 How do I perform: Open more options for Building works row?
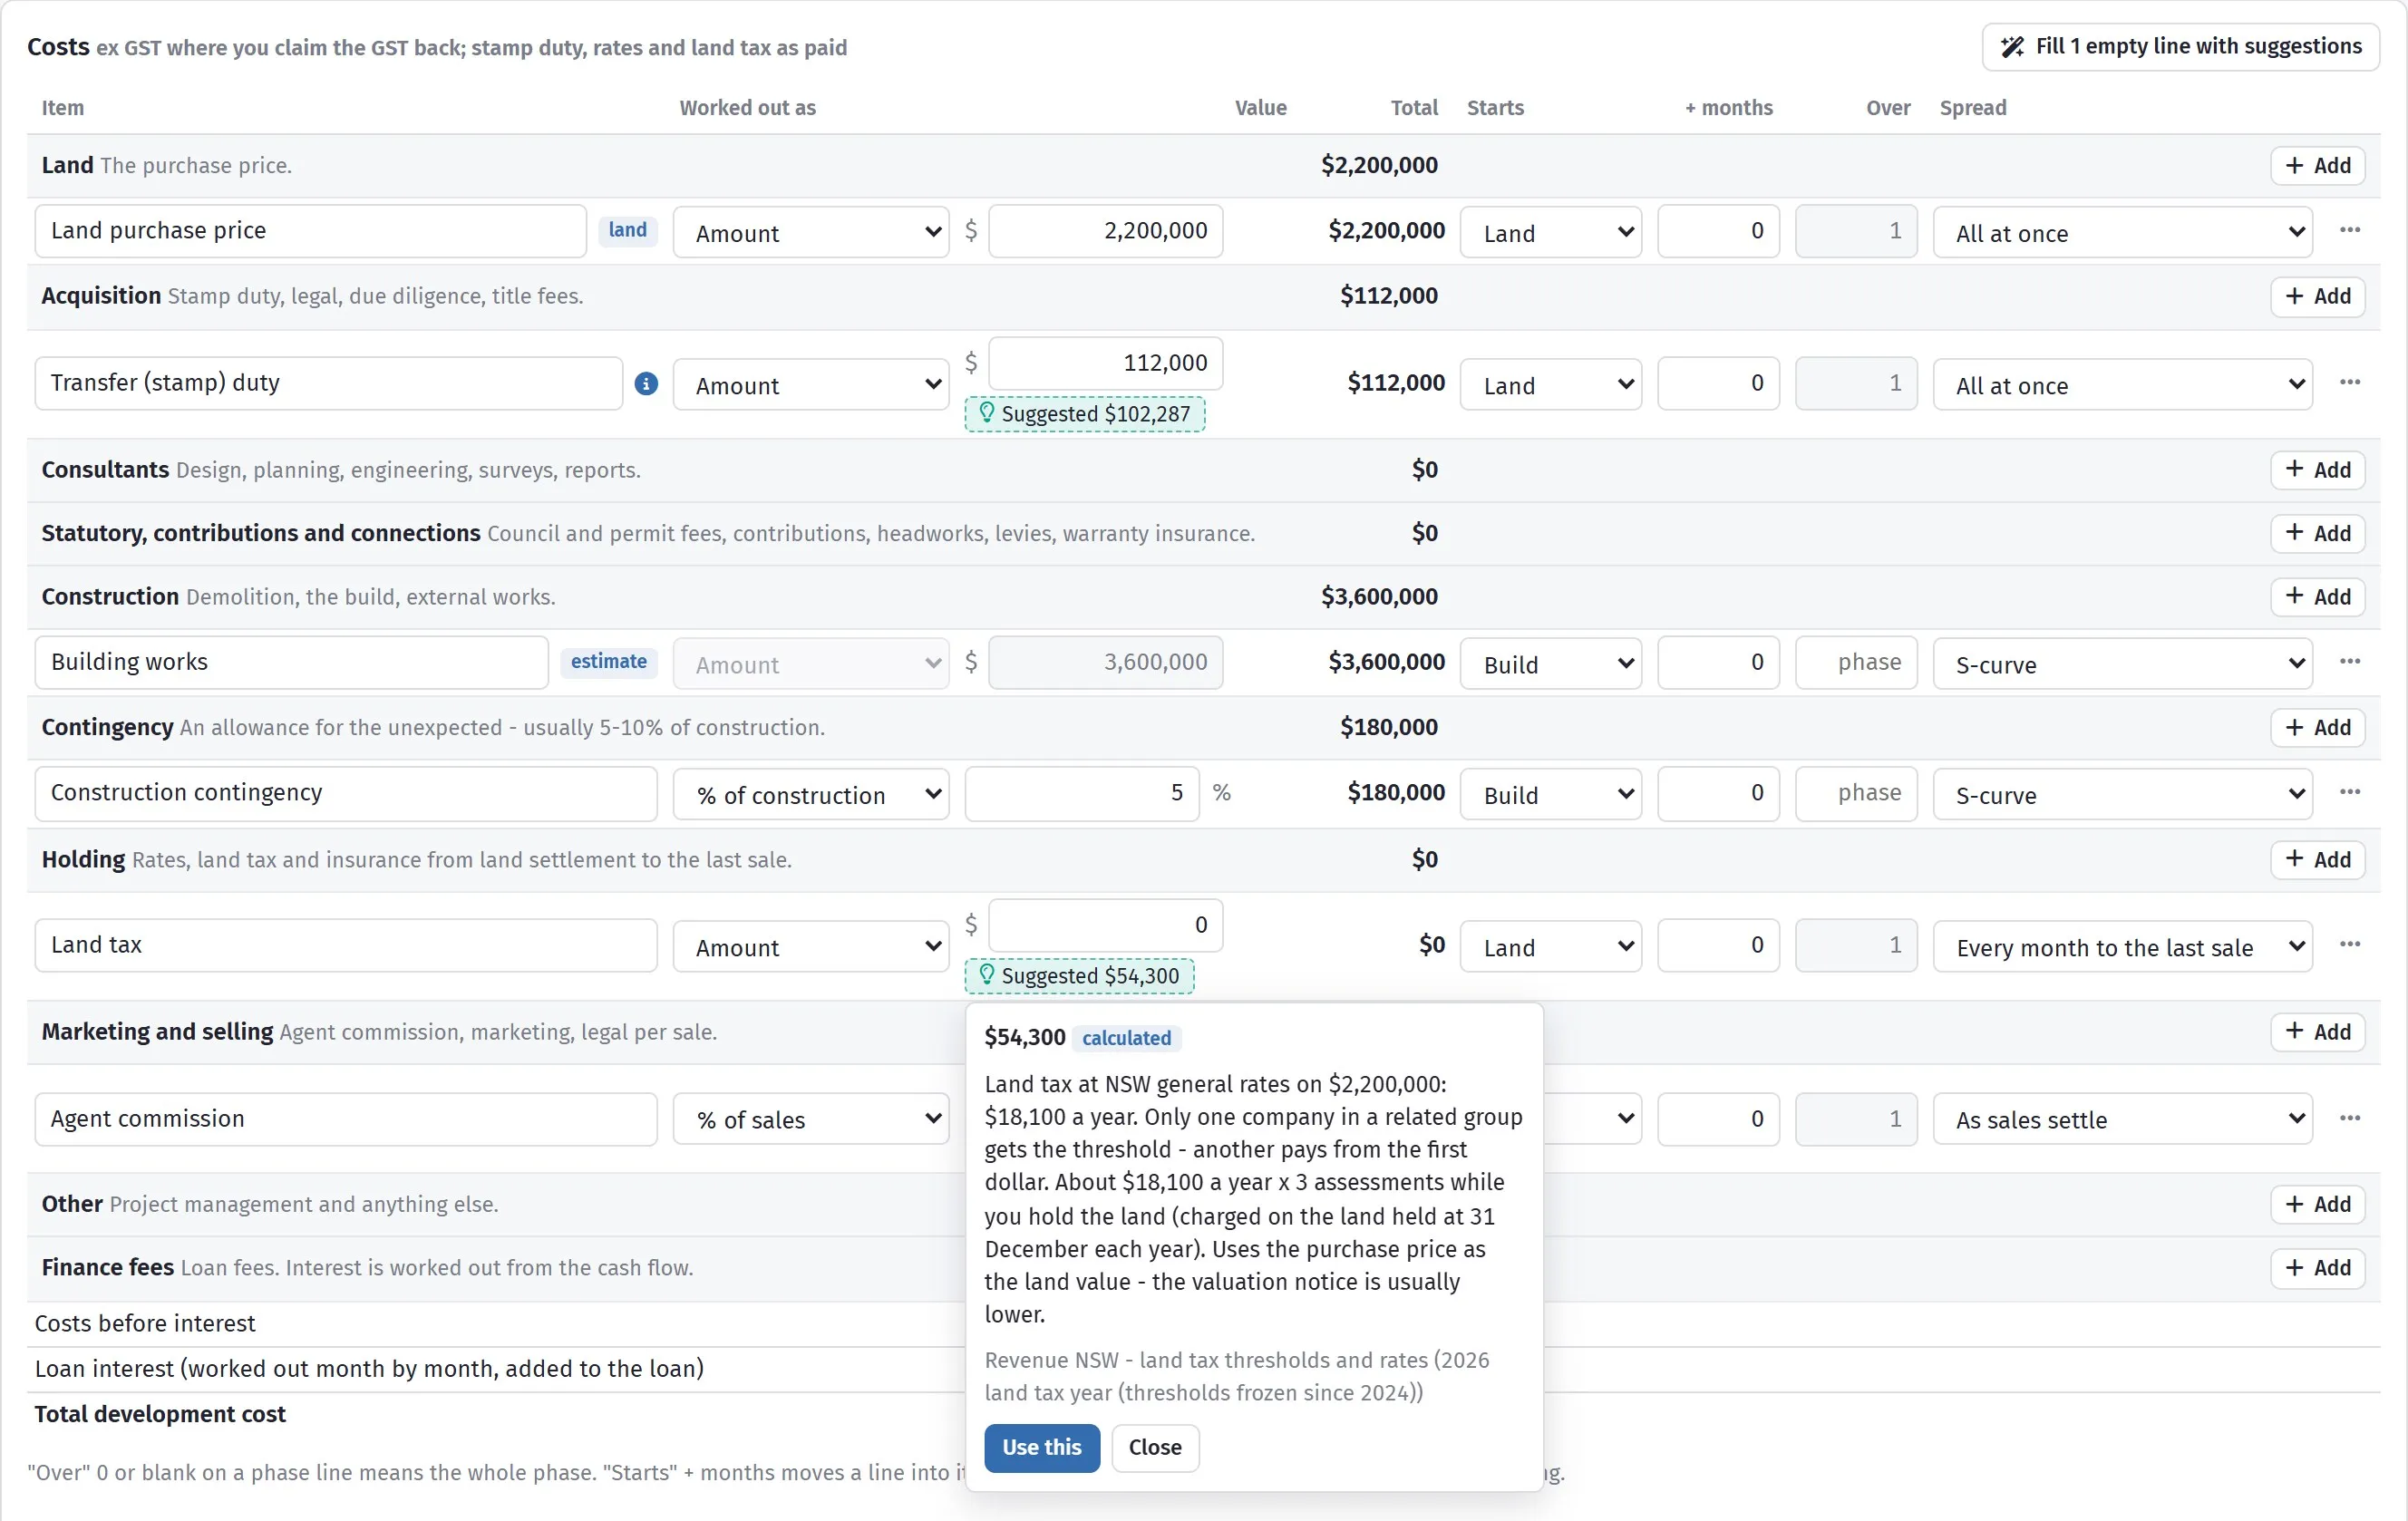coord(2350,661)
